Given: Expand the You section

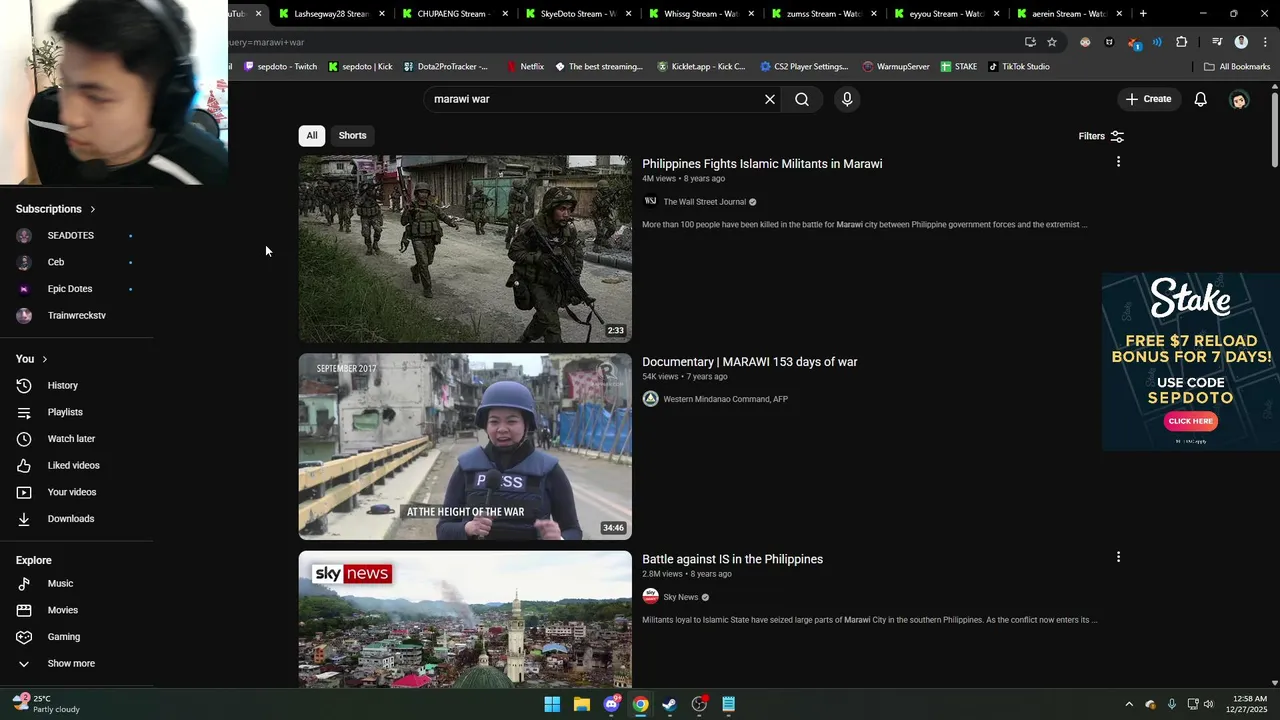Looking at the screenshot, I should point(32,359).
